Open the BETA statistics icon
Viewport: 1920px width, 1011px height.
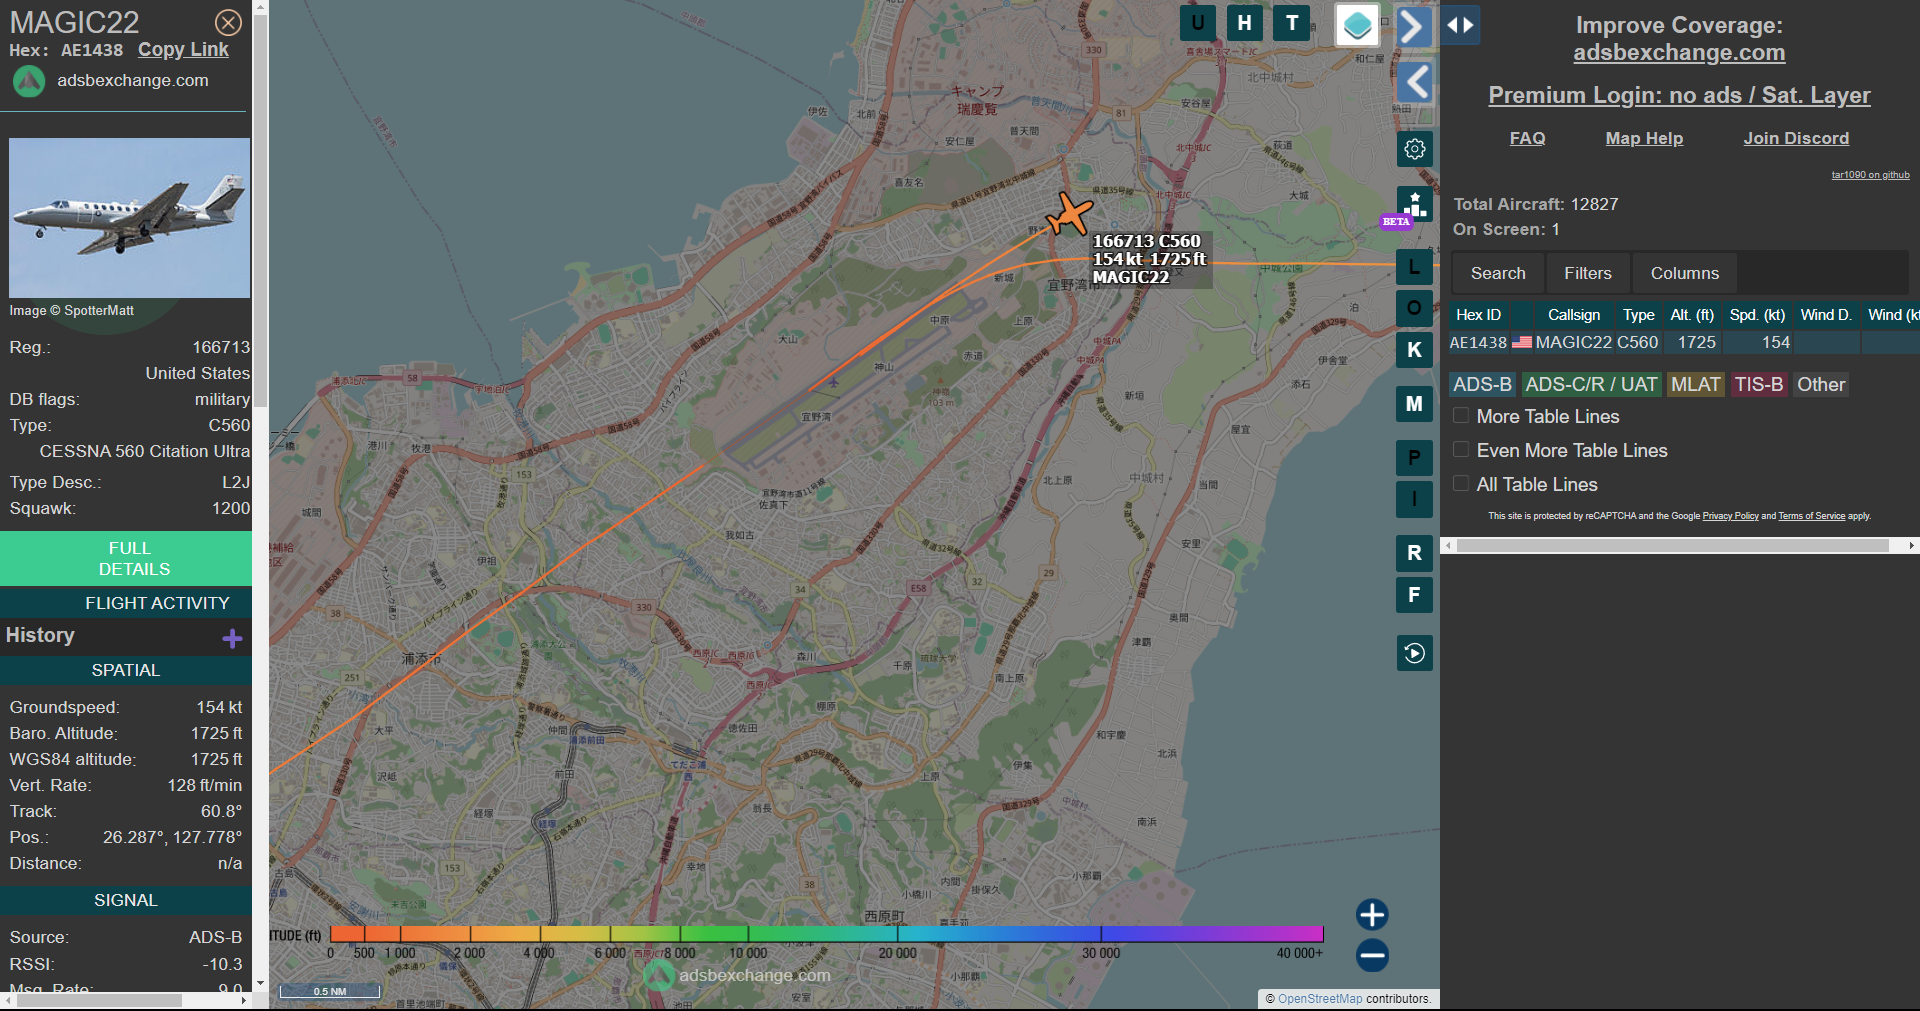point(1414,206)
